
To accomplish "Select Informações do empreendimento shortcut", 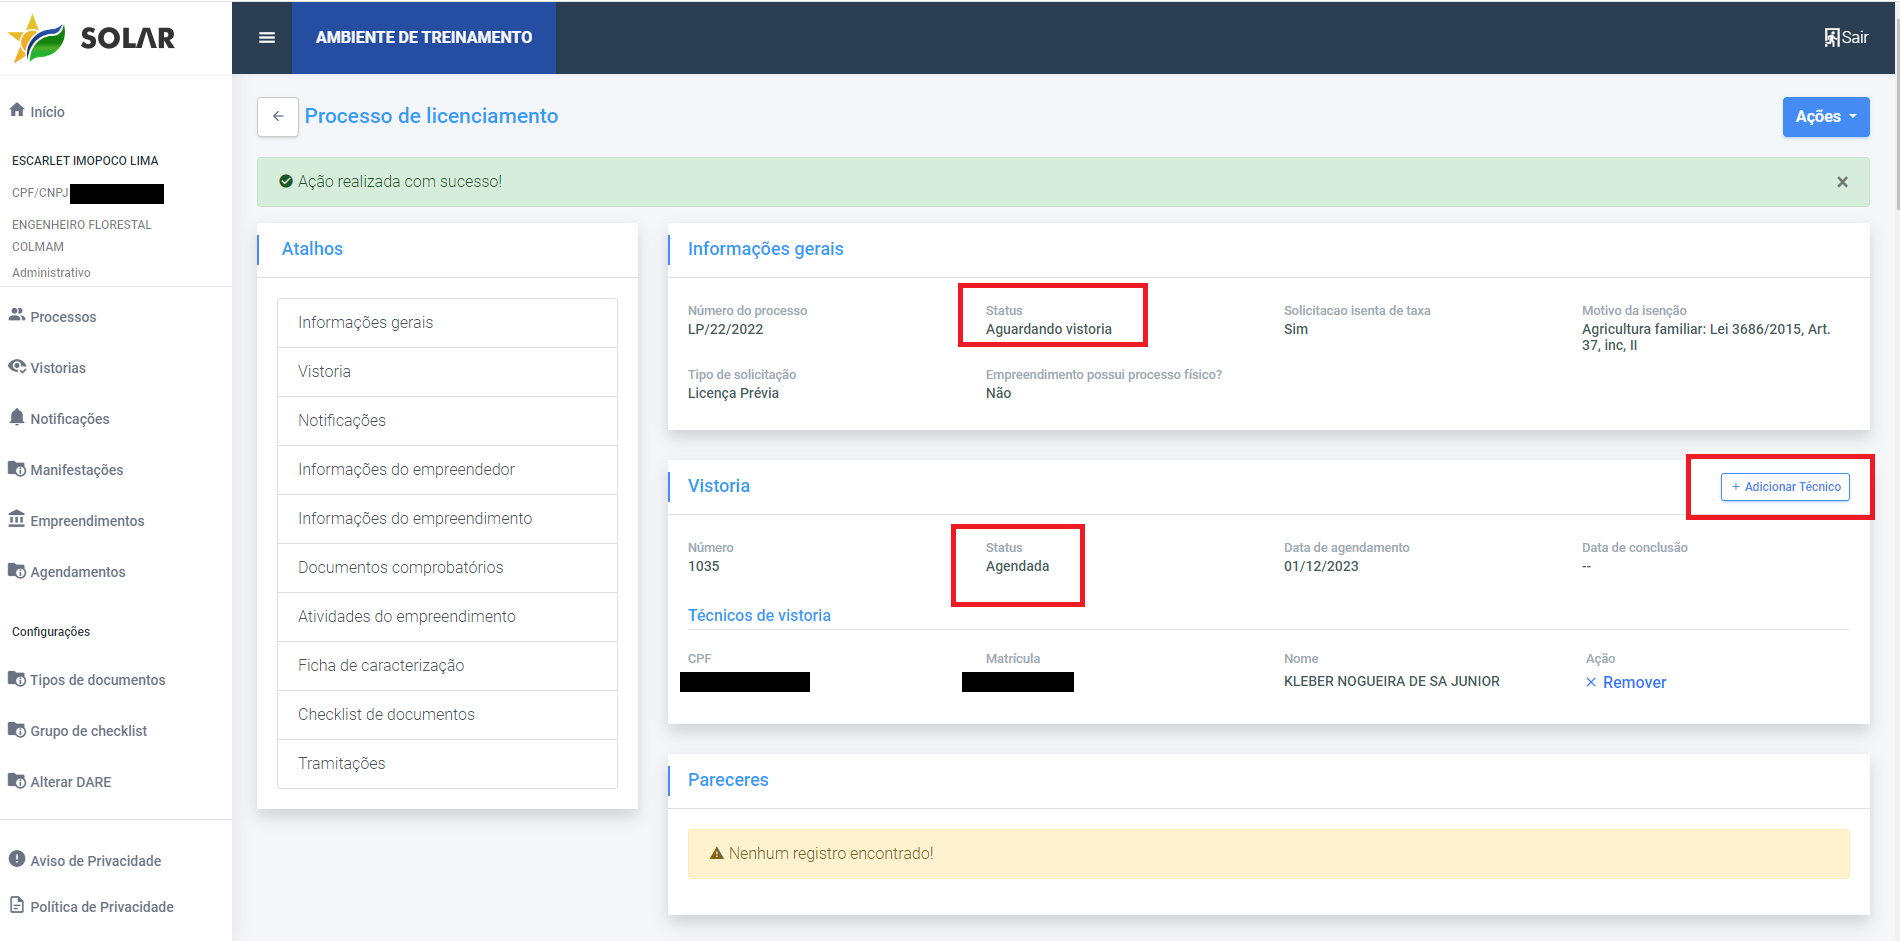I will click(447, 519).
